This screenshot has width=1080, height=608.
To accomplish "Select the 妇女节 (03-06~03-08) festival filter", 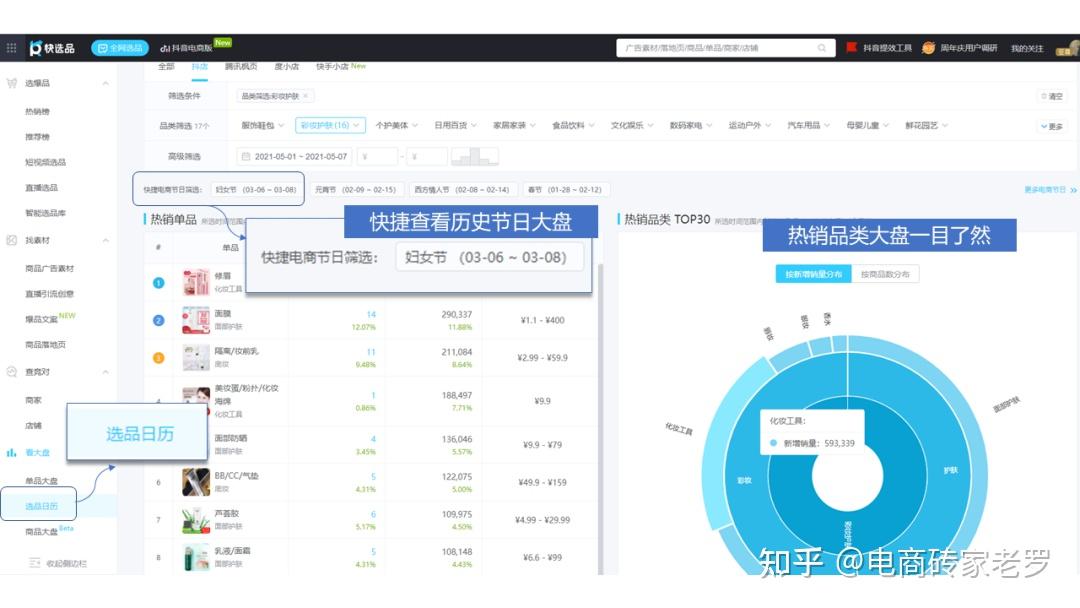I will pos(256,189).
